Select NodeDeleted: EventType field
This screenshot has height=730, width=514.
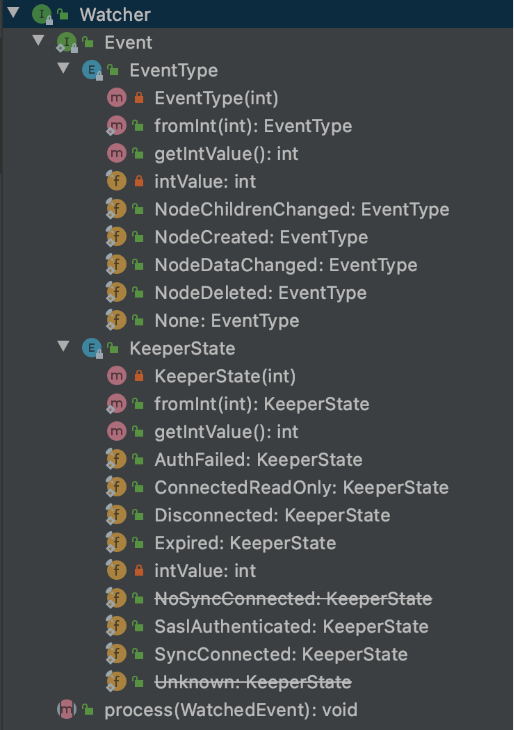point(261,293)
